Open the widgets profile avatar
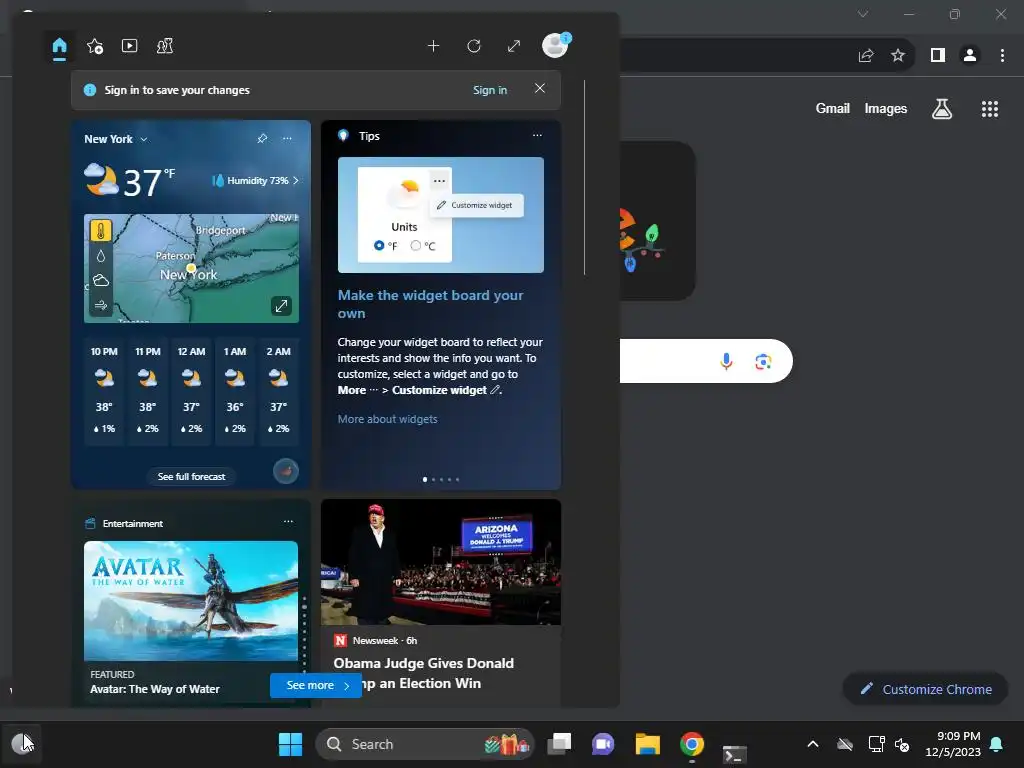Screen dimensions: 1024x768 click(x=556, y=45)
